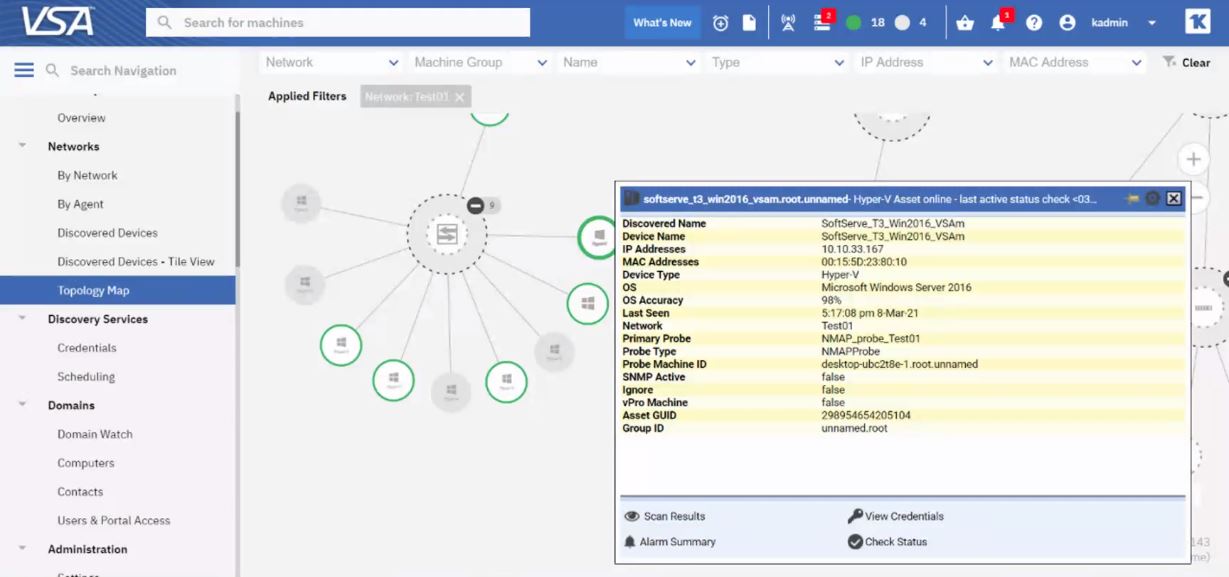Image resolution: width=1229 pixels, height=577 pixels.
Task: Zoom in using the plus control
Action: (1192, 158)
